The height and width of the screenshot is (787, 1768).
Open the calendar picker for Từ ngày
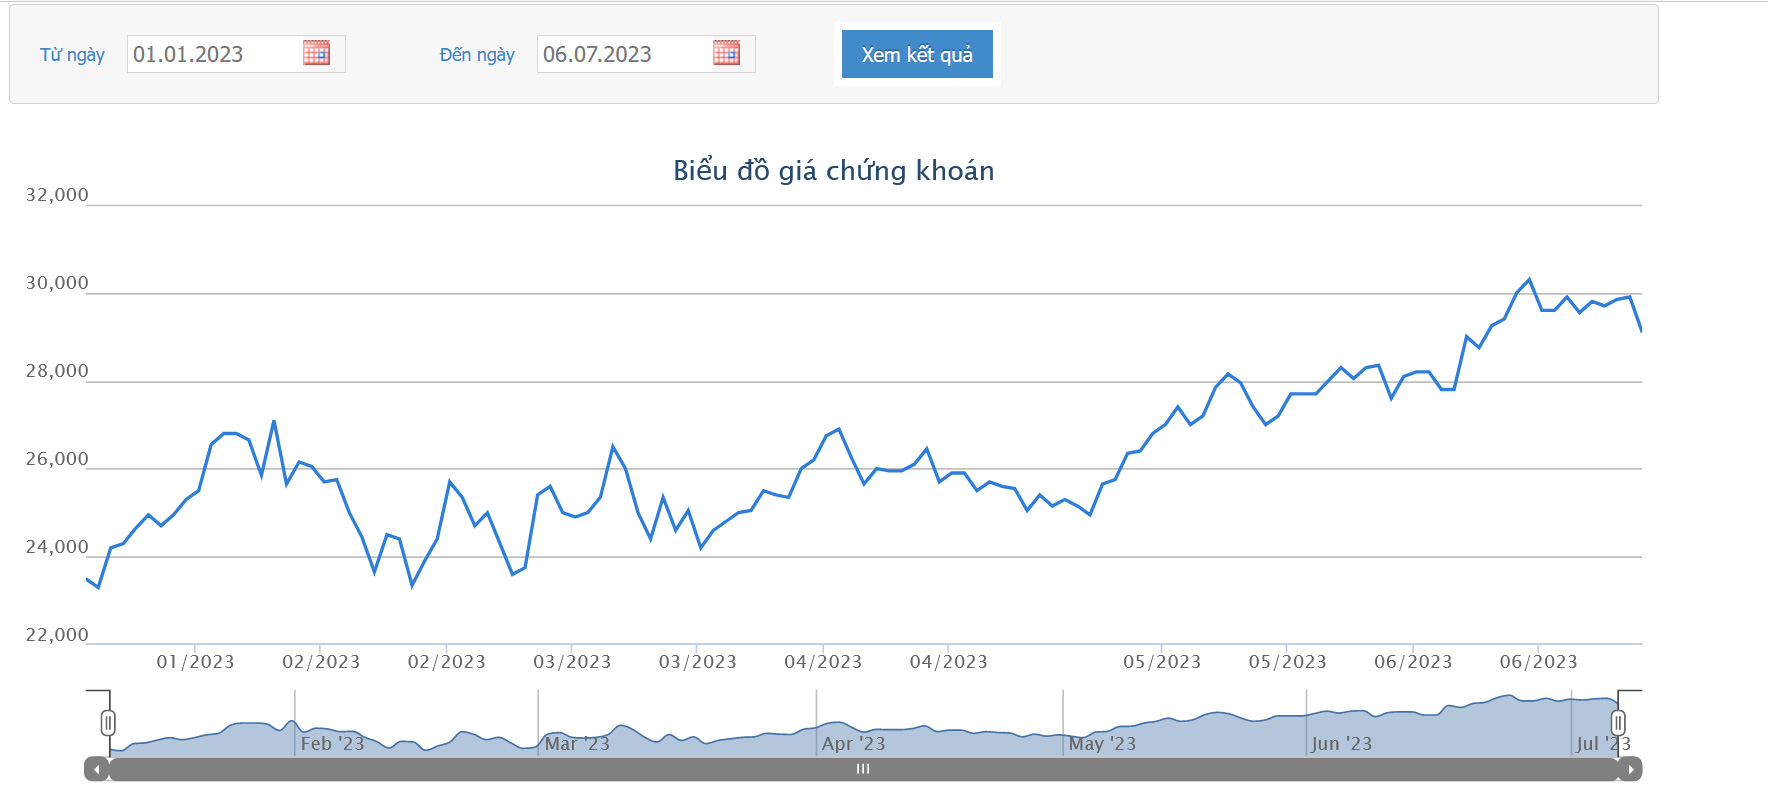pos(316,53)
